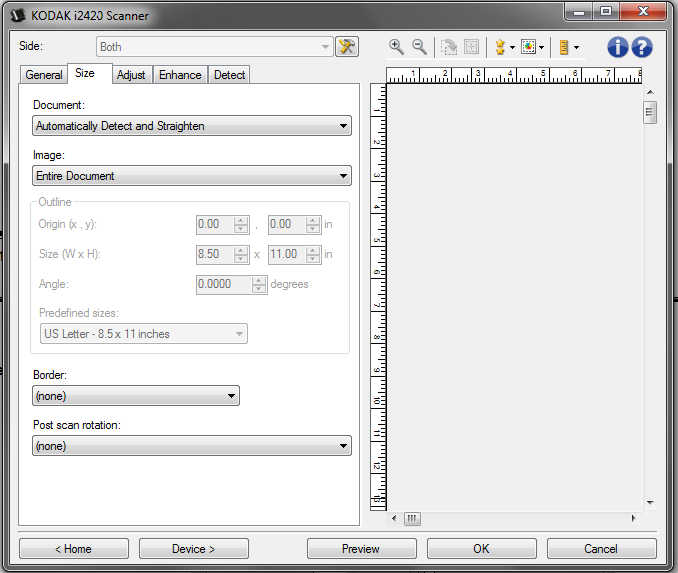Decrease Size height with down stepper arrow
Image resolution: width=678 pixels, height=573 pixels.
click(x=313, y=259)
